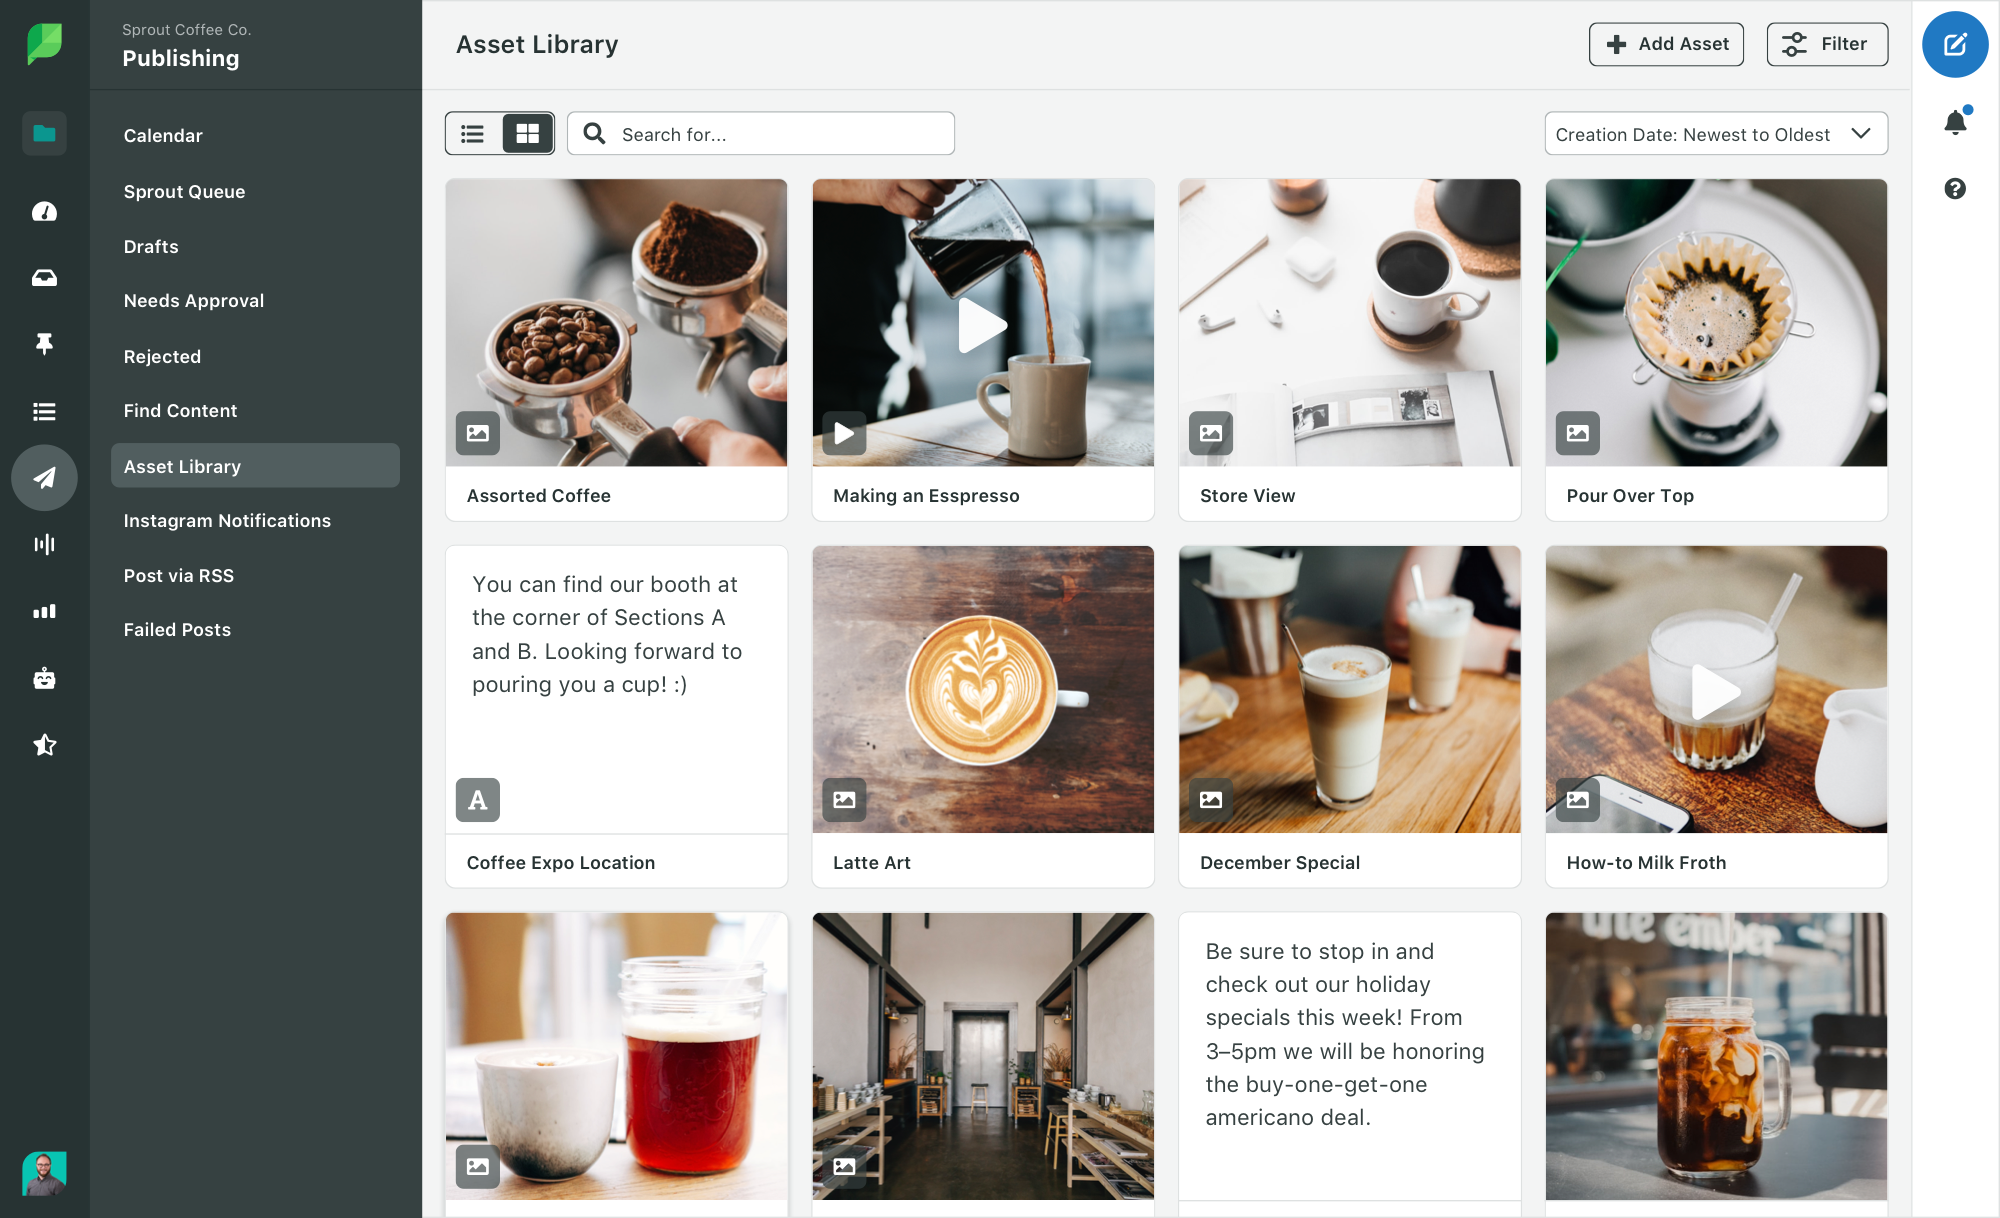Open the Sprout Queue pin icon
This screenshot has height=1218, width=2000.
[x=44, y=344]
